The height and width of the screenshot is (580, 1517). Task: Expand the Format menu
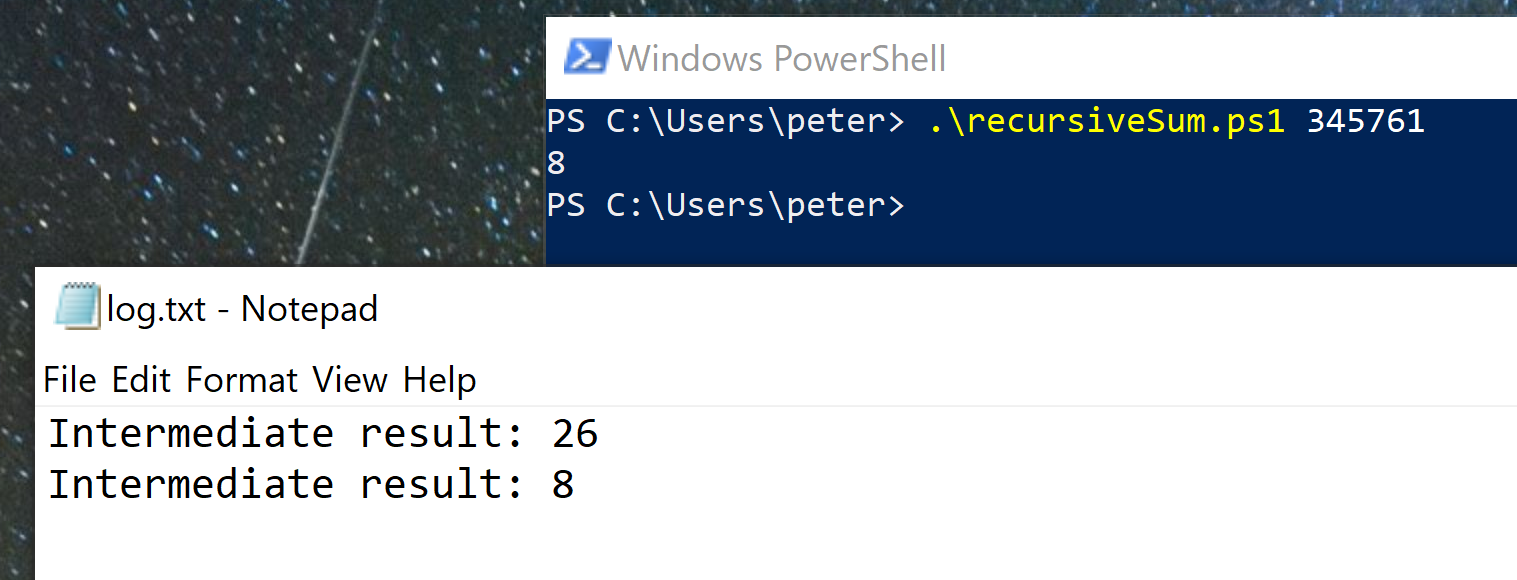242,380
